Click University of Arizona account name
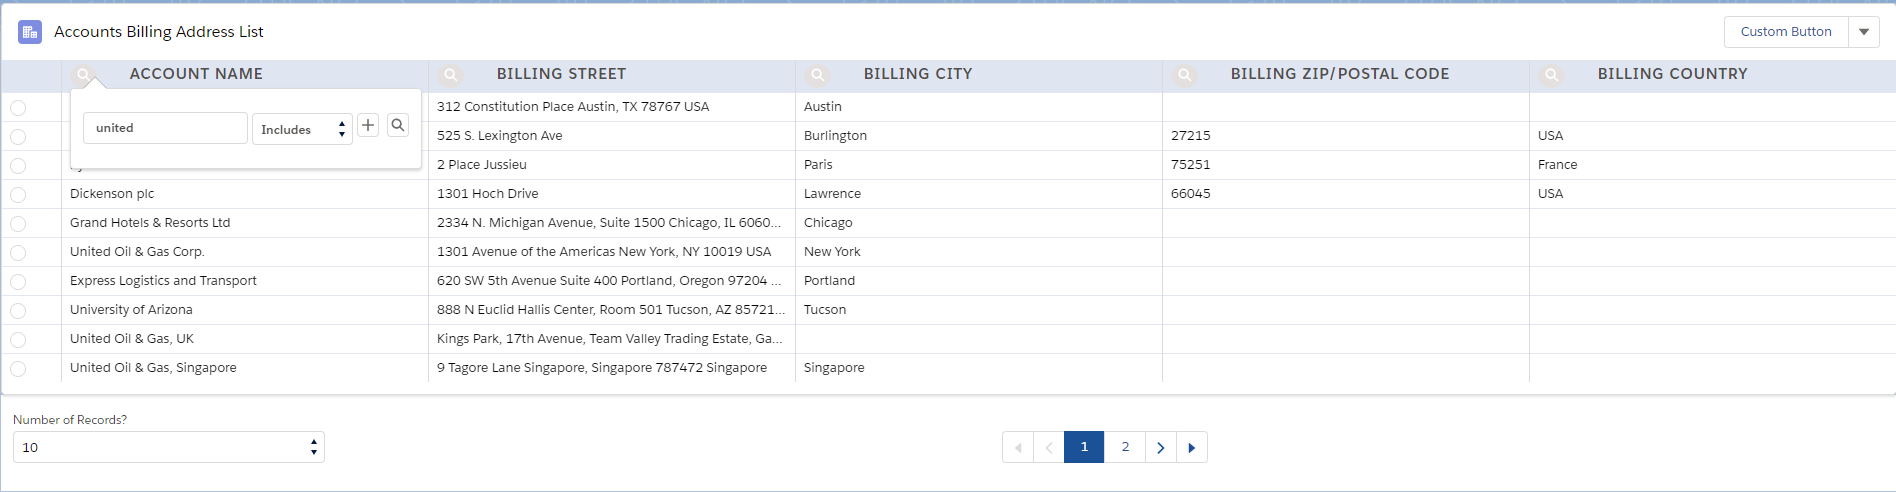This screenshot has height=492, width=1896. pyautogui.click(x=131, y=310)
